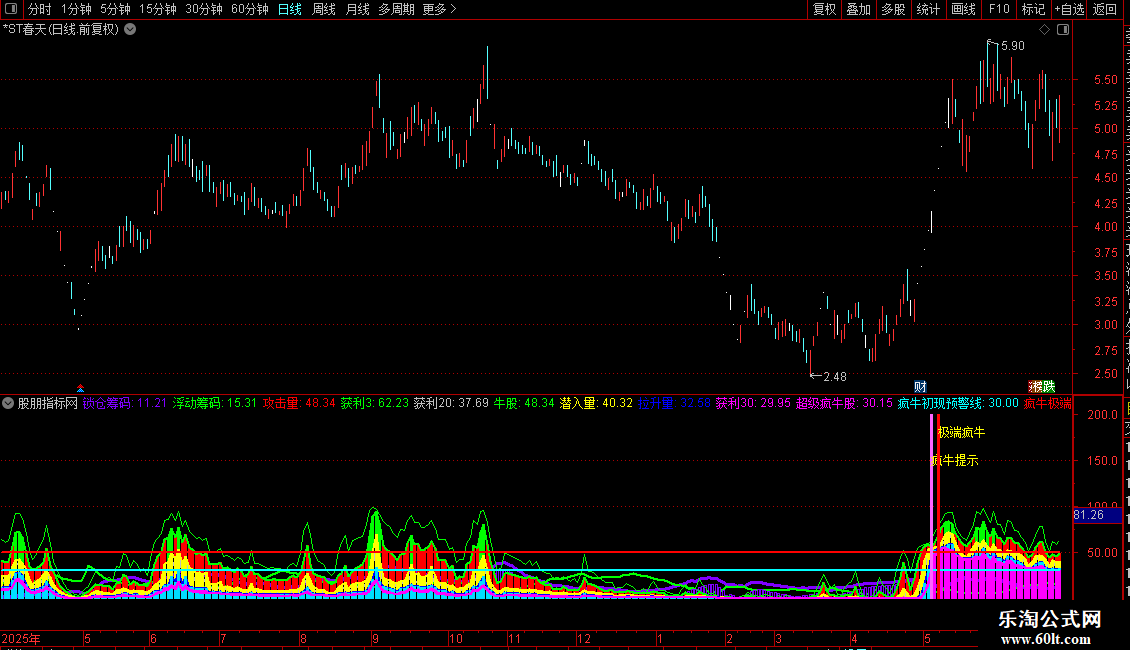The width and height of the screenshot is (1130, 650).
Task: Click the 叠加 overlay button
Action: tap(858, 9)
